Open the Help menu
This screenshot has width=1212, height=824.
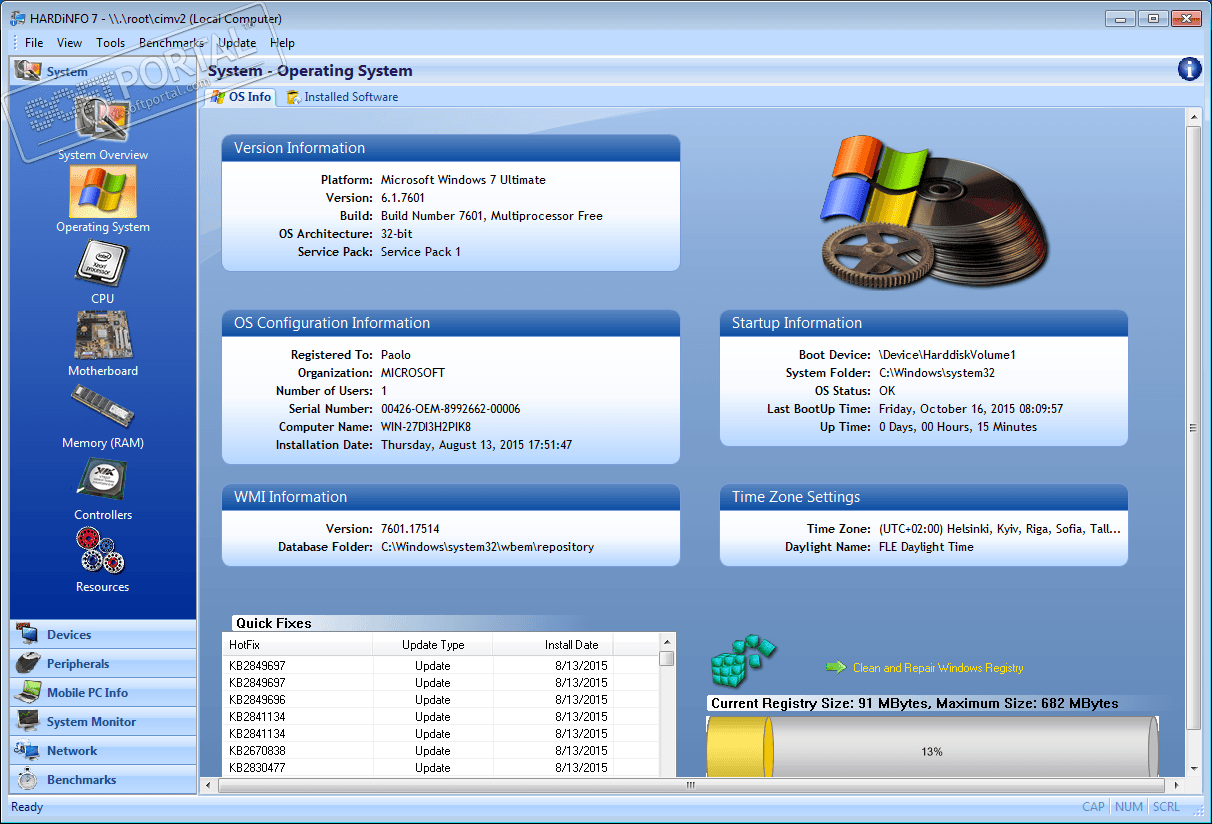point(282,43)
